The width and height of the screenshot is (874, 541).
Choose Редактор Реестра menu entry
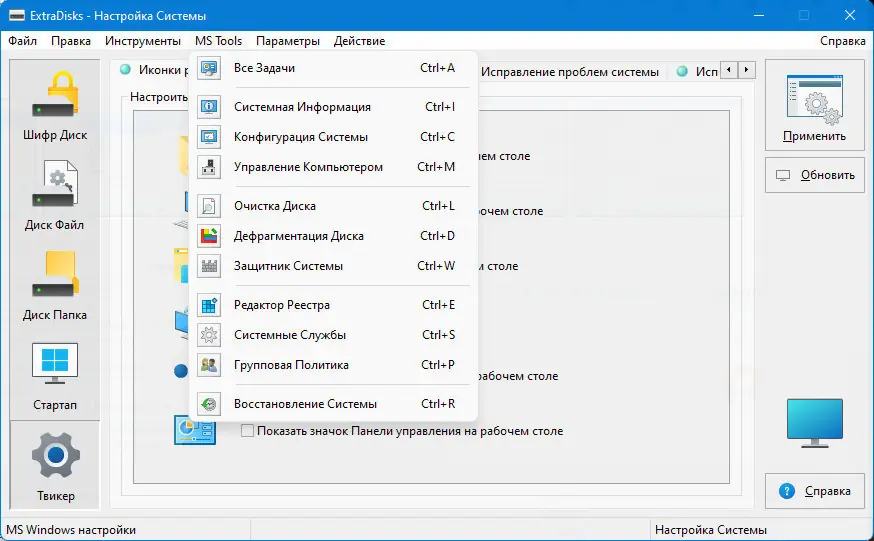point(333,305)
